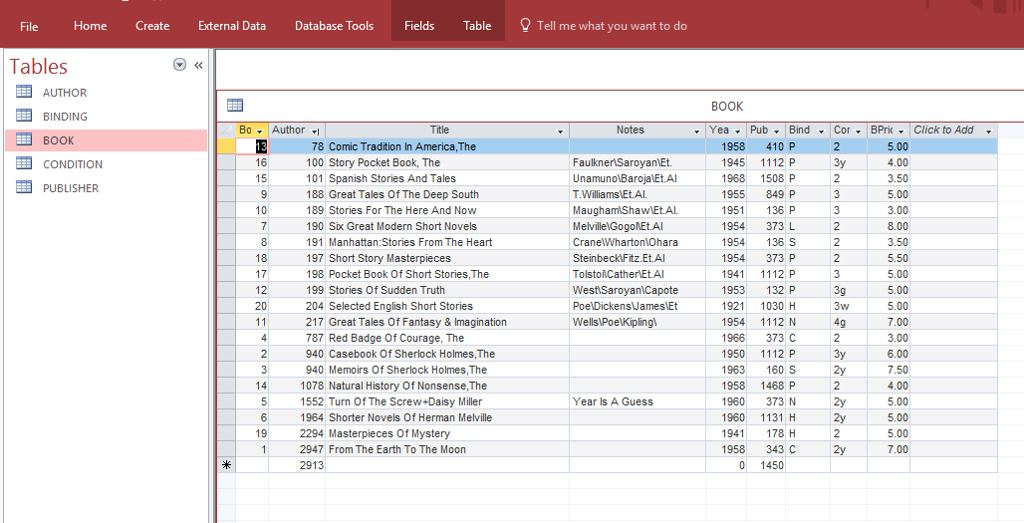Click the lightbulb Tell Me icon
Image resolution: width=1024 pixels, height=523 pixels.
click(525, 25)
